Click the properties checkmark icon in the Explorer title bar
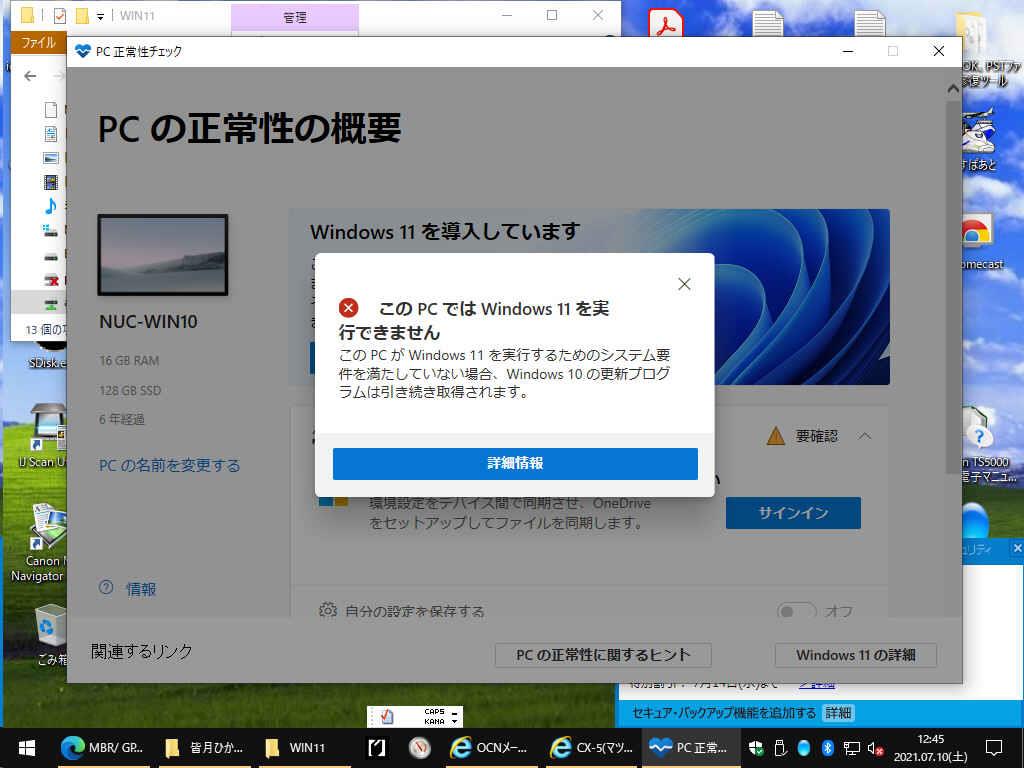Image resolution: width=1024 pixels, height=768 pixels. [59, 16]
